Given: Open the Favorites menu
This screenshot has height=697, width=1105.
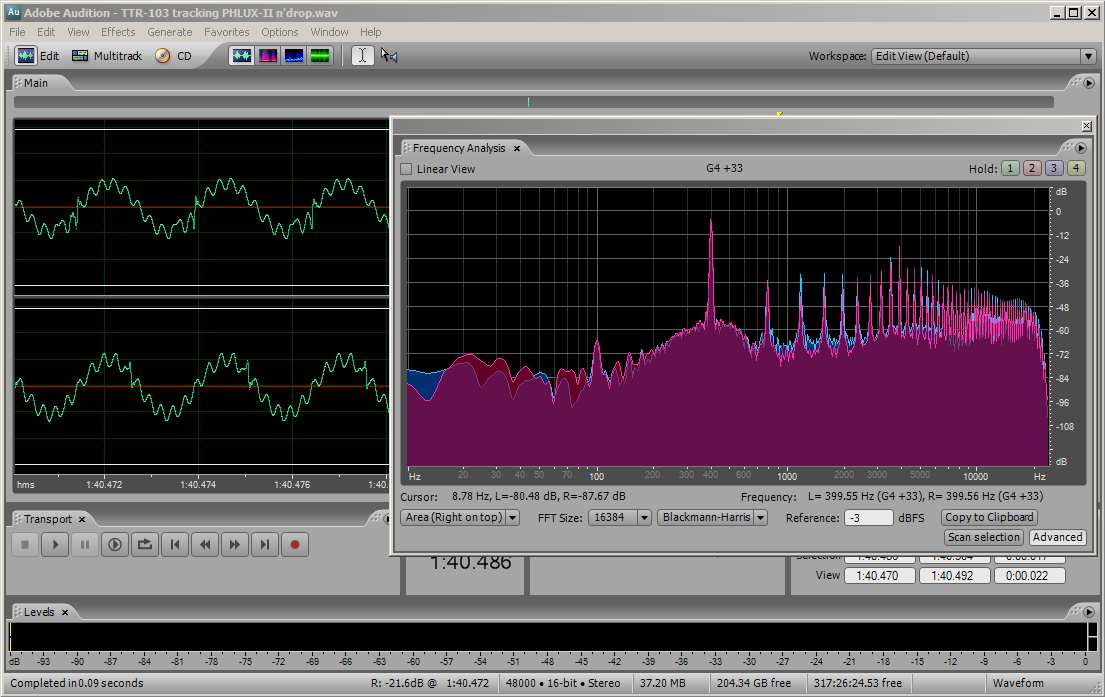Looking at the screenshot, I should 226,32.
